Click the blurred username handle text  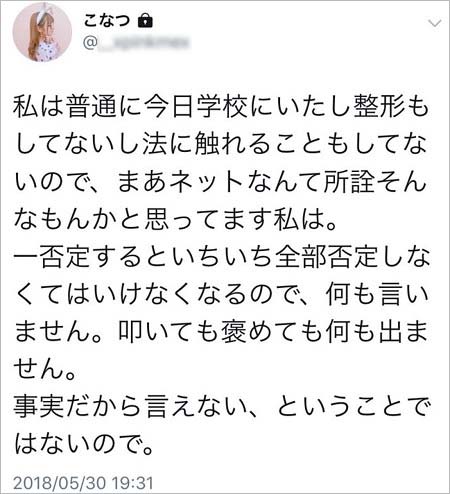click(144, 43)
